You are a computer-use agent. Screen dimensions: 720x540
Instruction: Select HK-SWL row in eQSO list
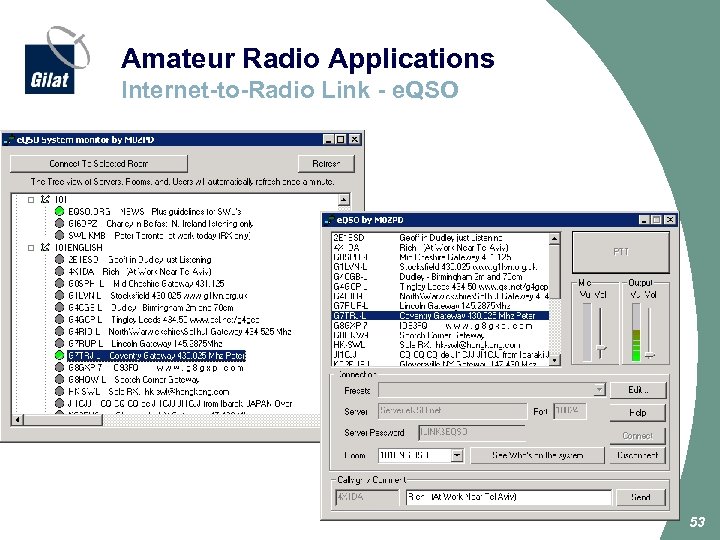click(x=440, y=345)
